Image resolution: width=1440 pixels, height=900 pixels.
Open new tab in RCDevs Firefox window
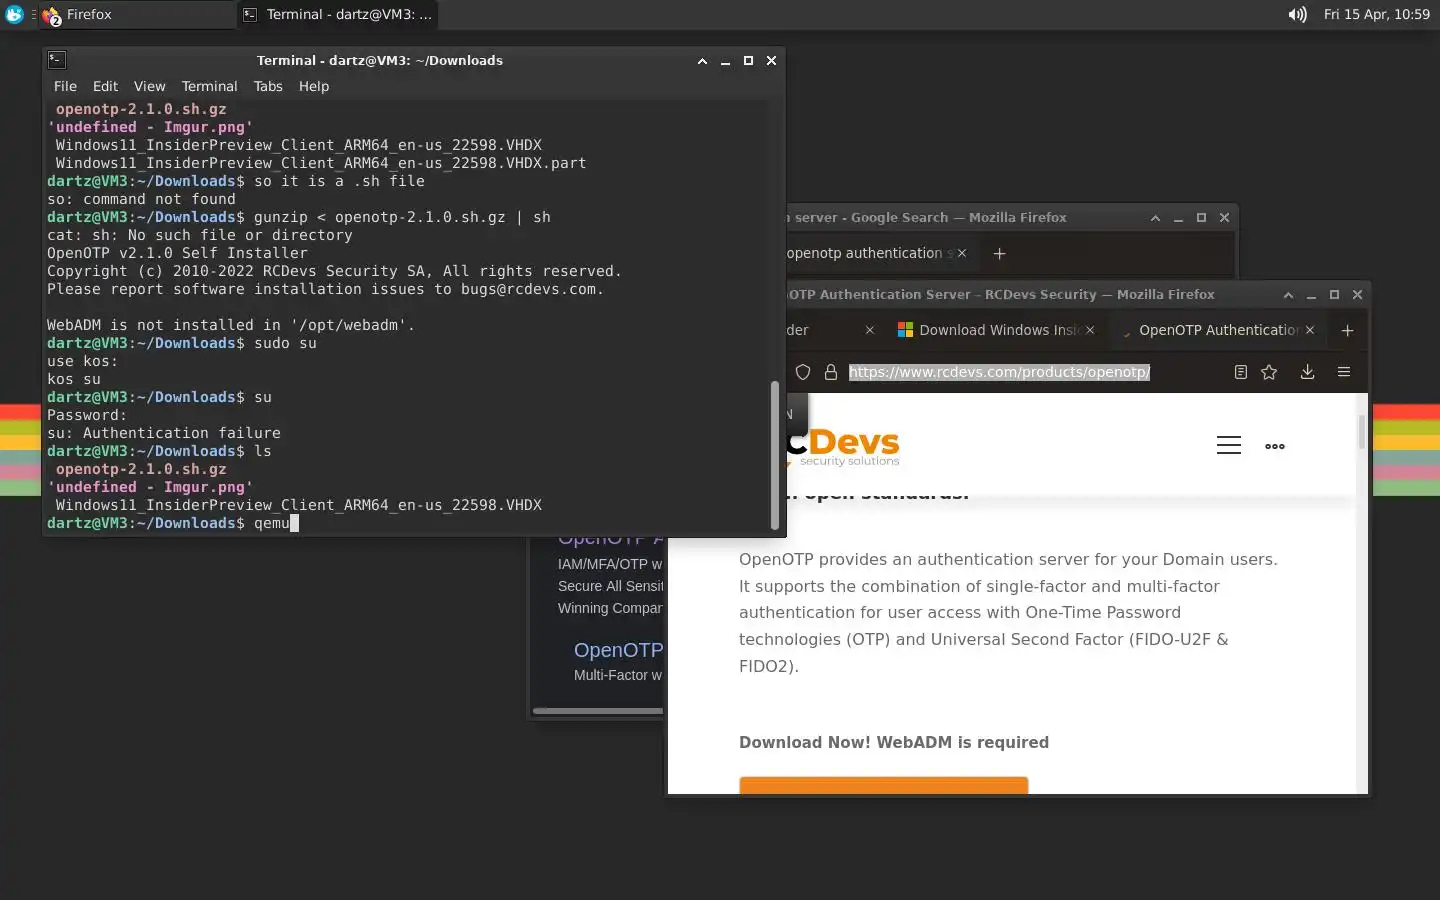[1347, 330]
